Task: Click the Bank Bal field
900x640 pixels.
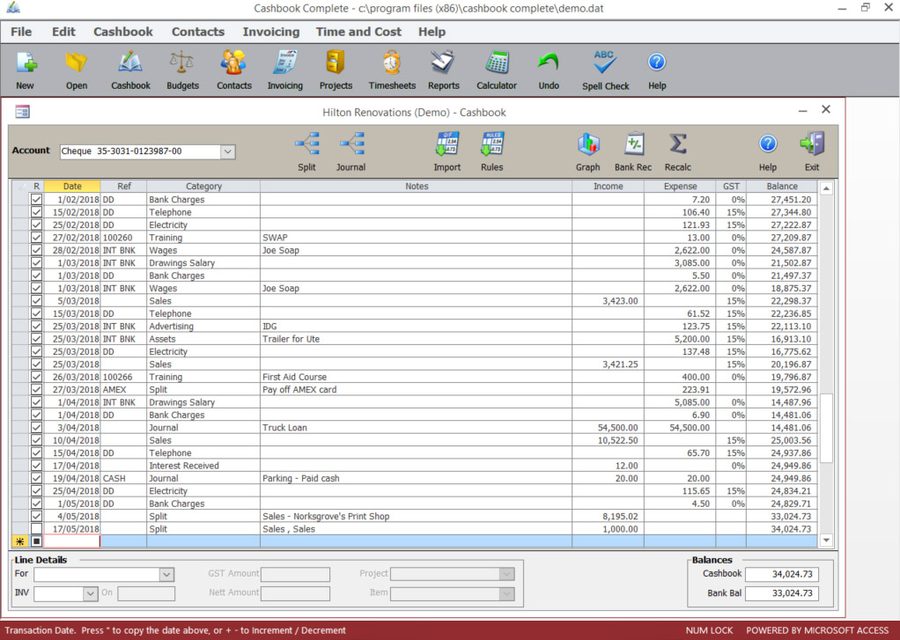Action: tap(782, 593)
